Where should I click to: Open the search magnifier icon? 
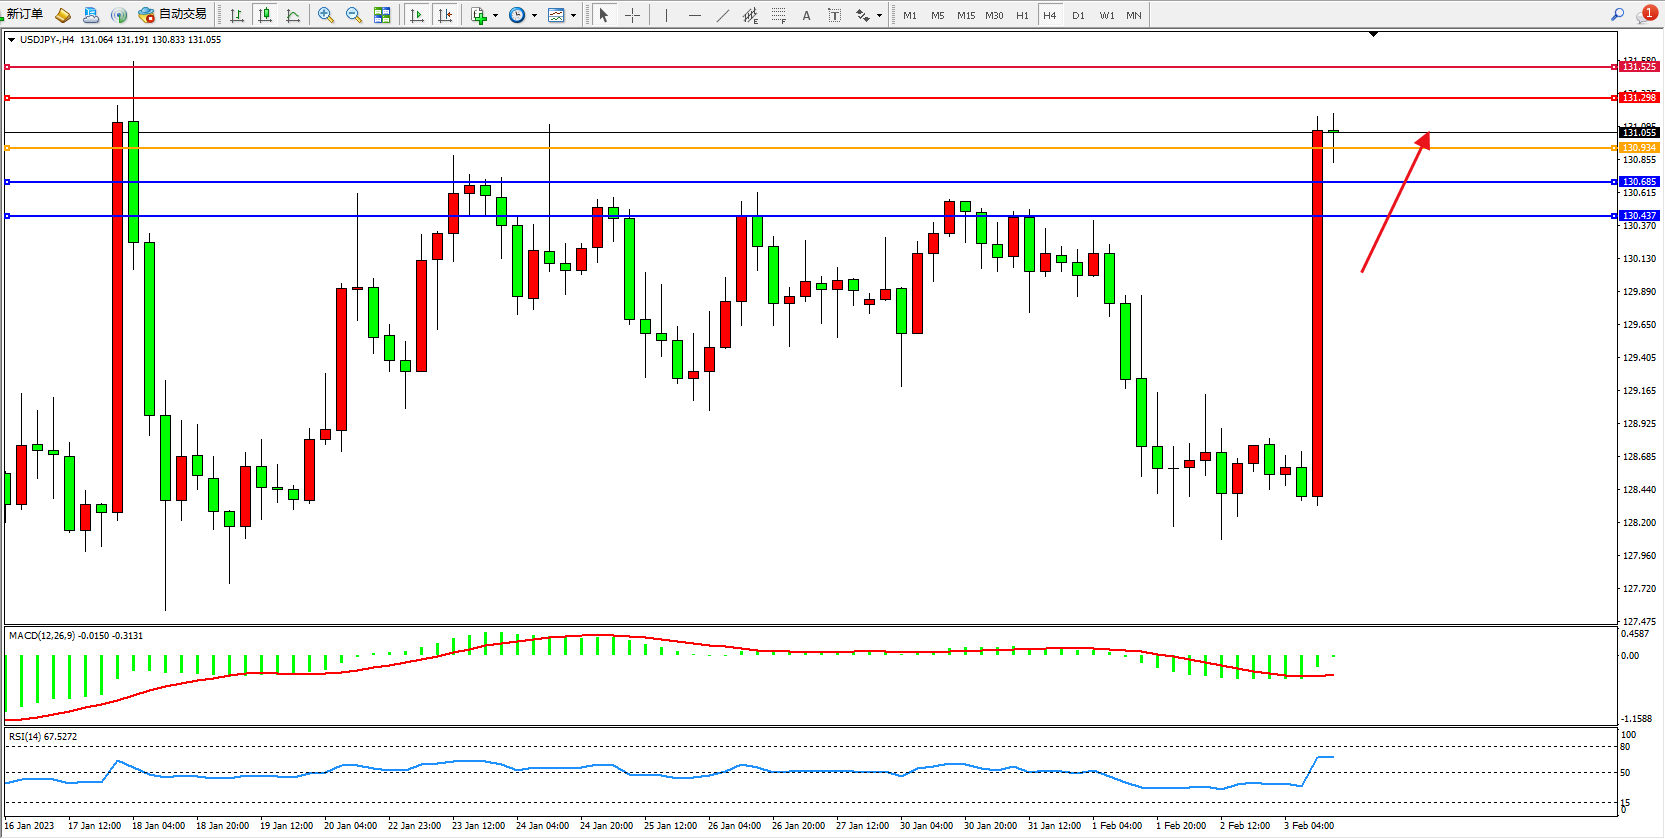(1617, 14)
